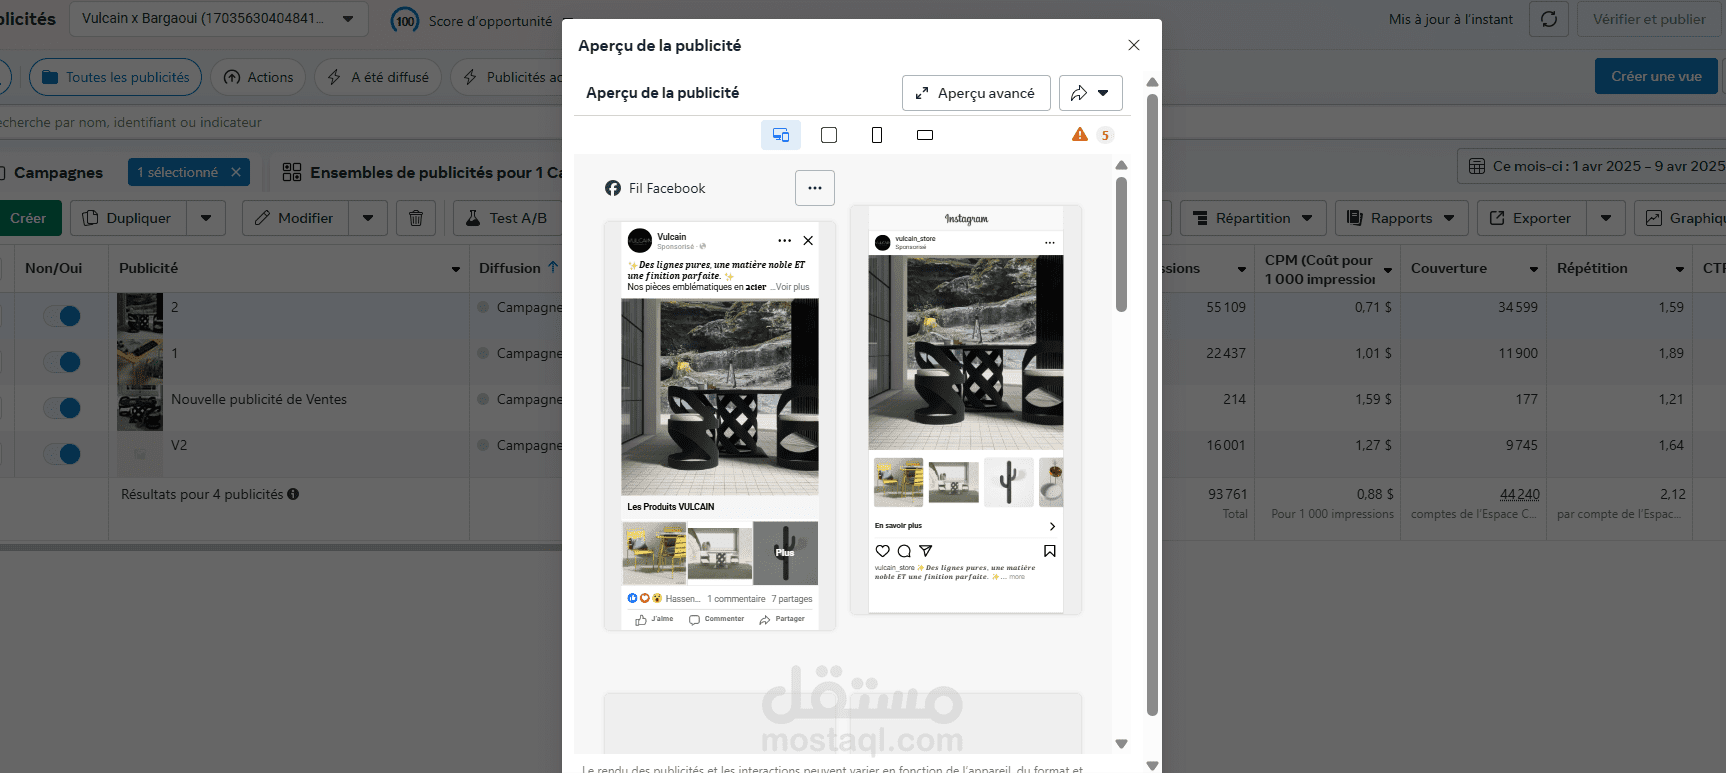Click the trash delete icon
This screenshot has width=1726, height=773.
416,218
